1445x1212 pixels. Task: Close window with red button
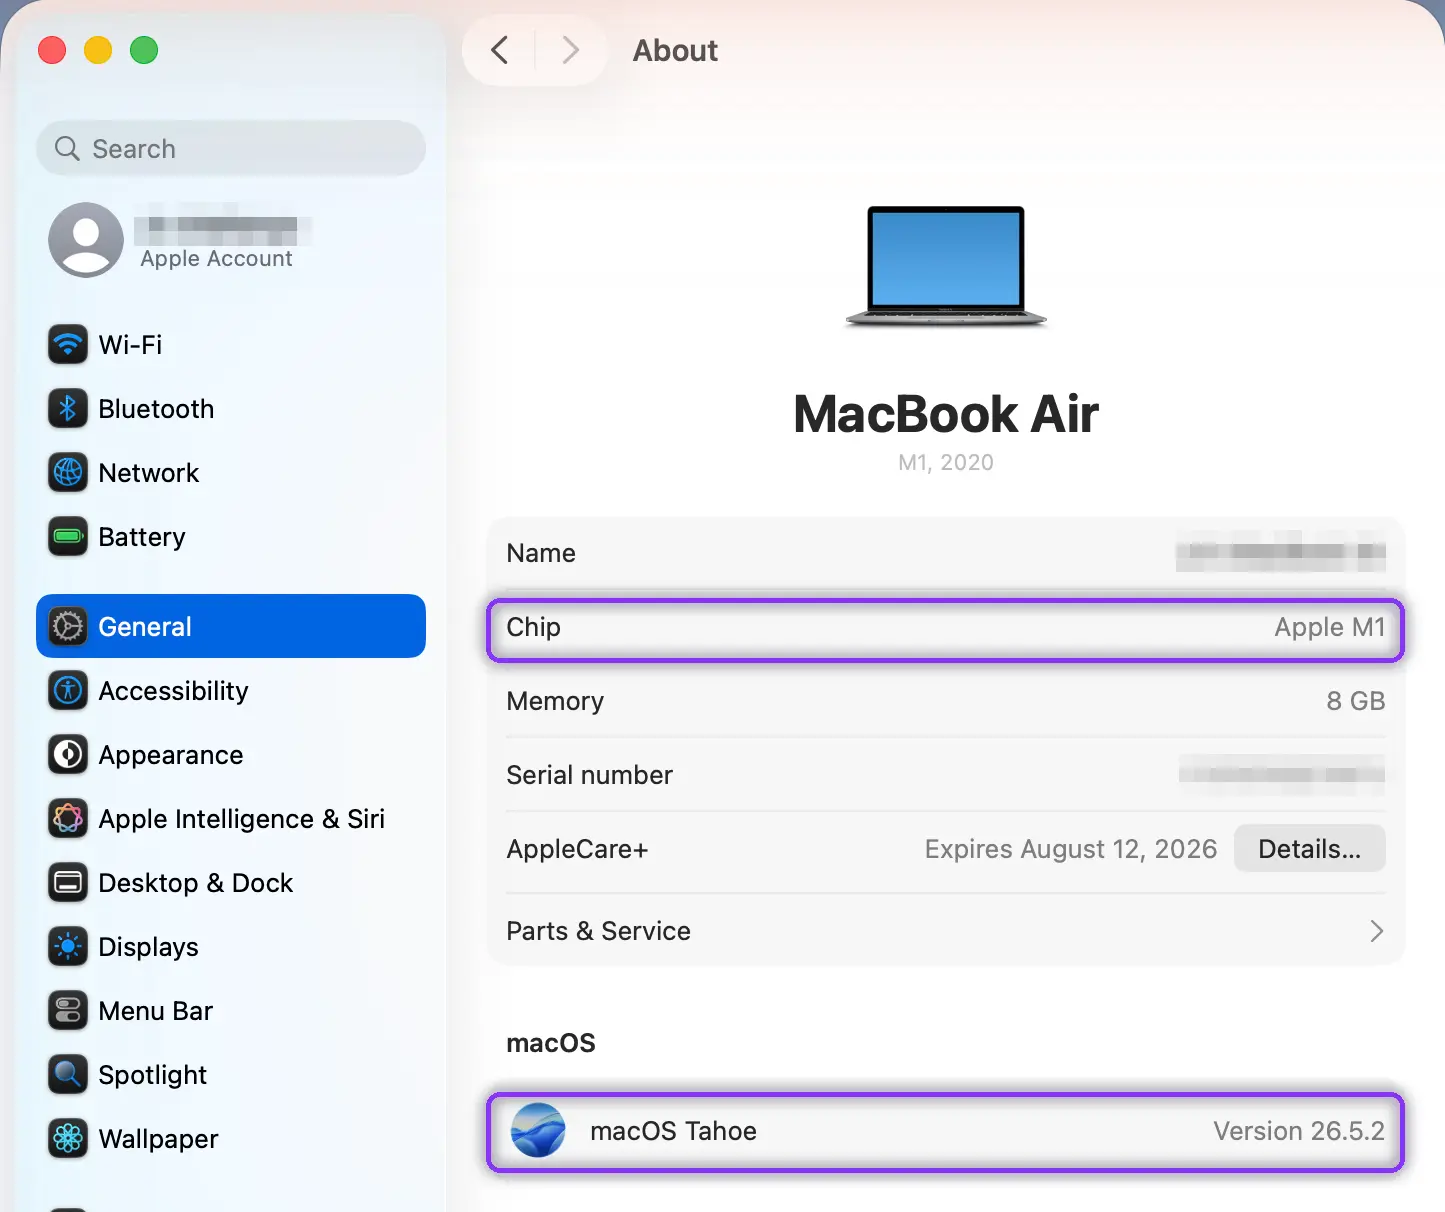[x=52, y=50]
